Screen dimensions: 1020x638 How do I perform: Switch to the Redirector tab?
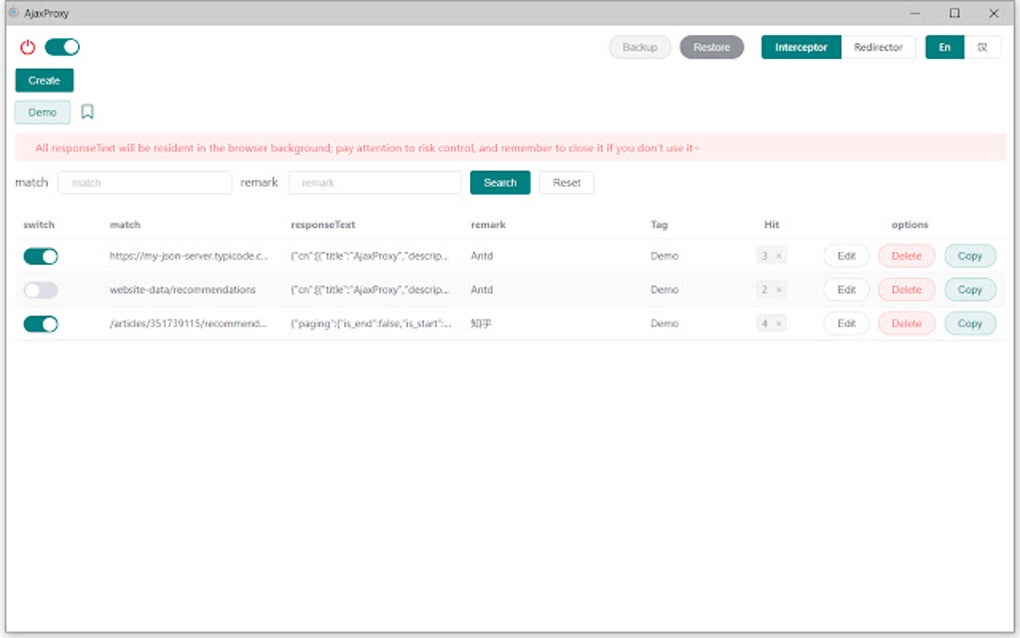coord(879,46)
